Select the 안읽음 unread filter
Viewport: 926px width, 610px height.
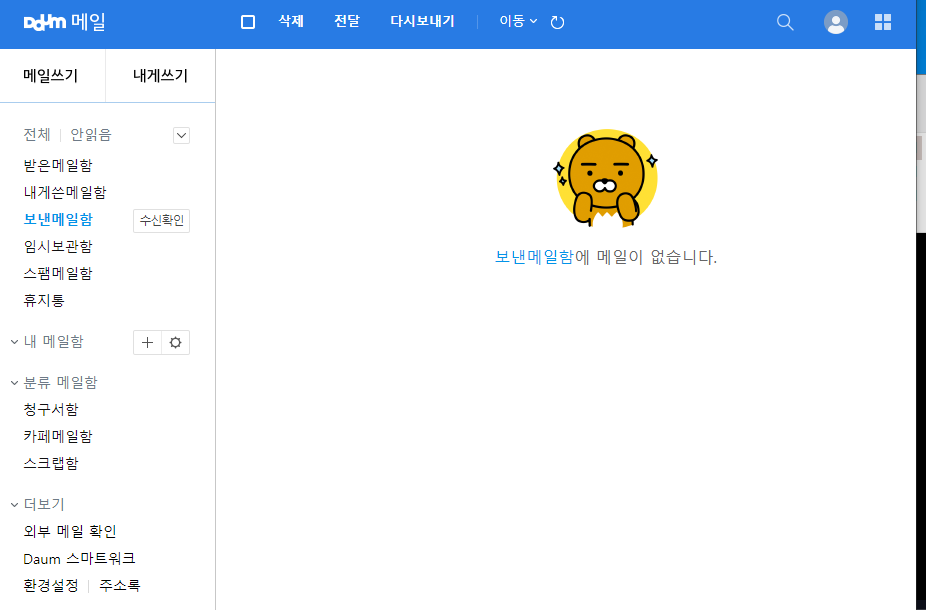point(91,135)
